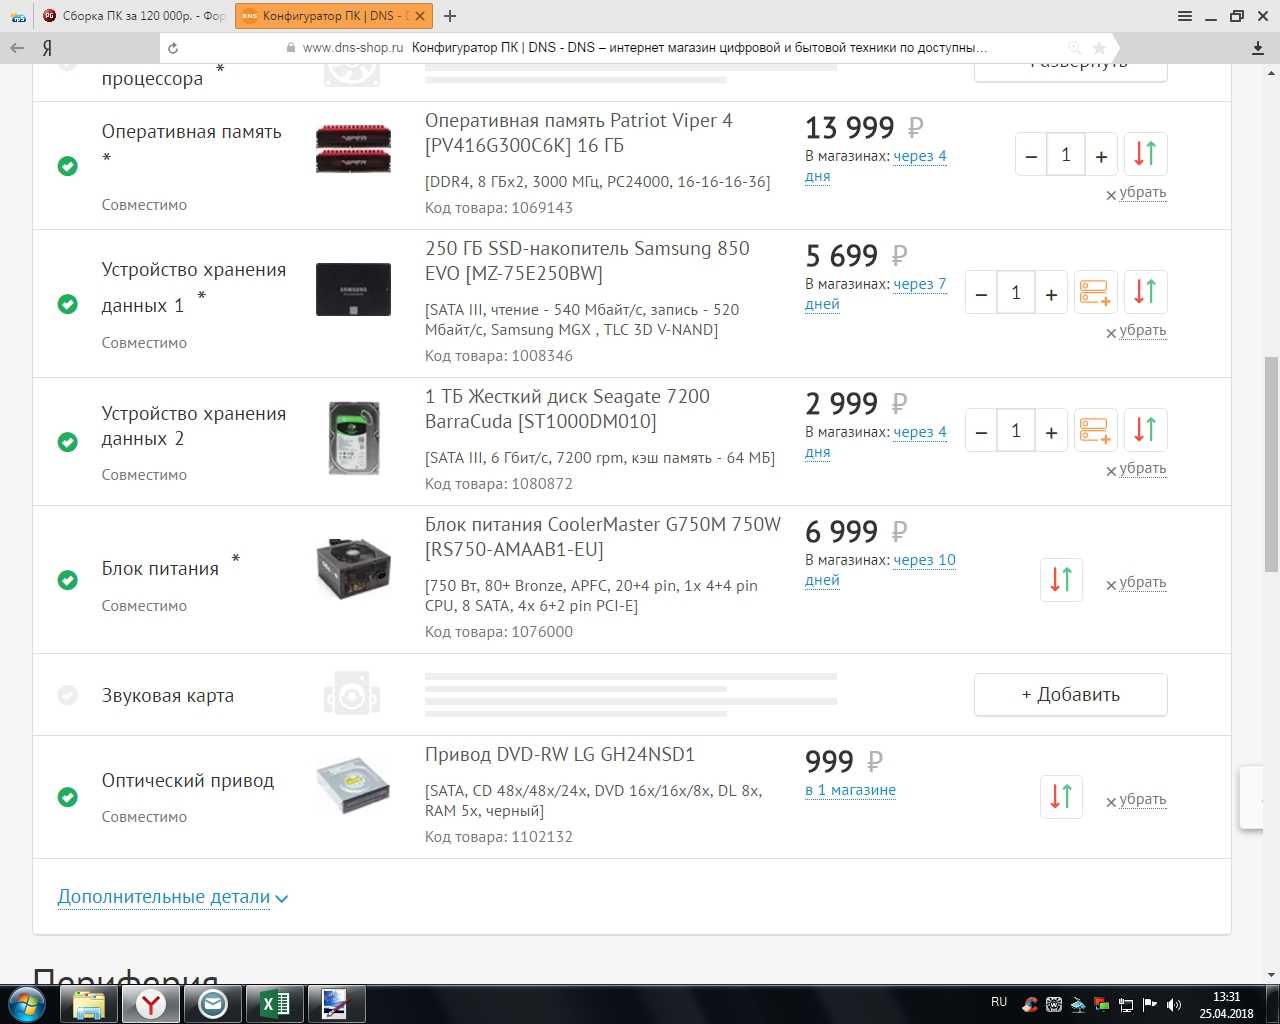Remove Seagate BarraCuda via убрать
The height and width of the screenshot is (1024, 1280).
tap(1142, 469)
